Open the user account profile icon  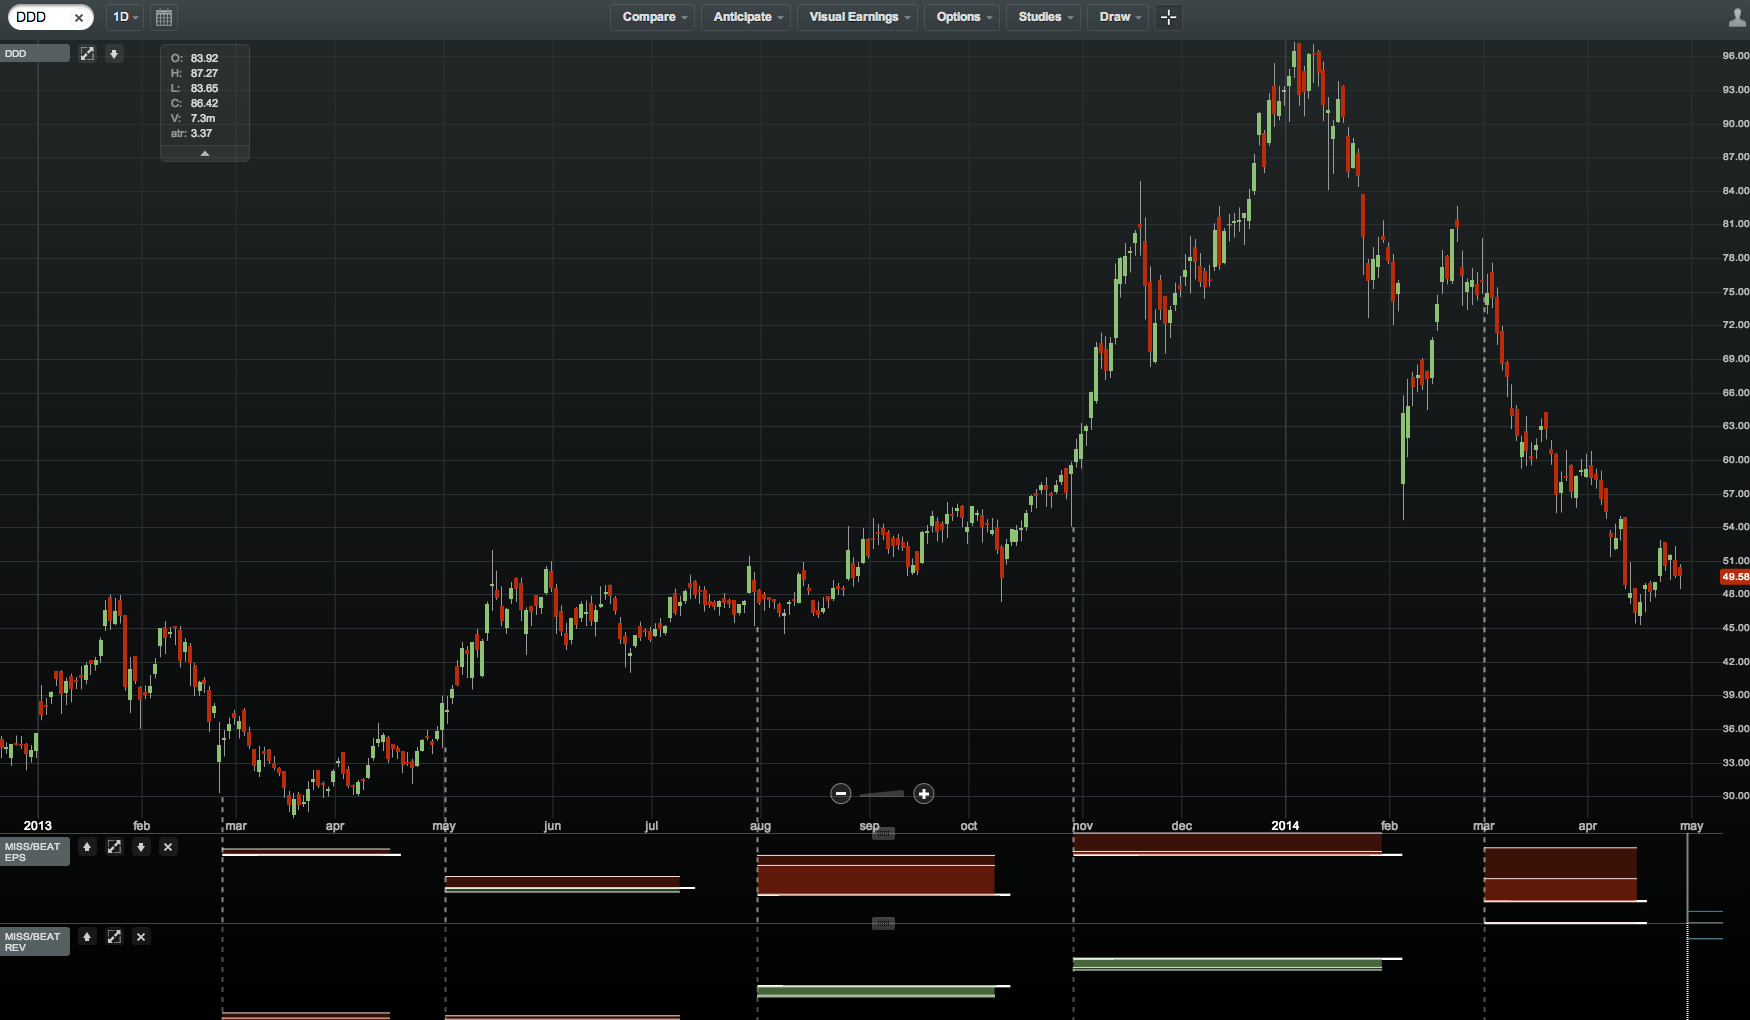pyautogui.click(x=1738, y=17)
